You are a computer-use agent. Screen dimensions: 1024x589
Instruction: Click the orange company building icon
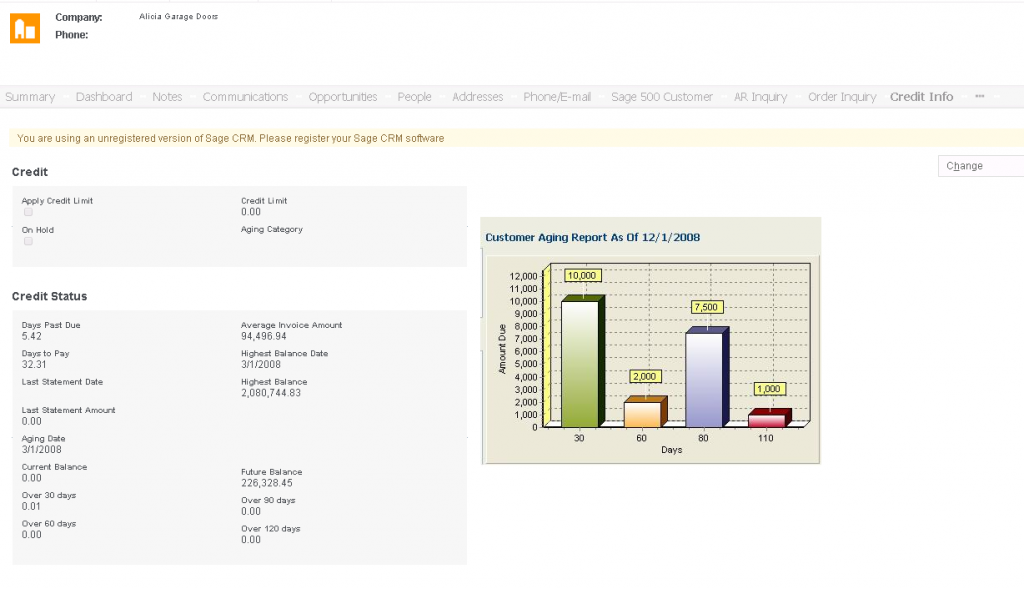point(25,28)
